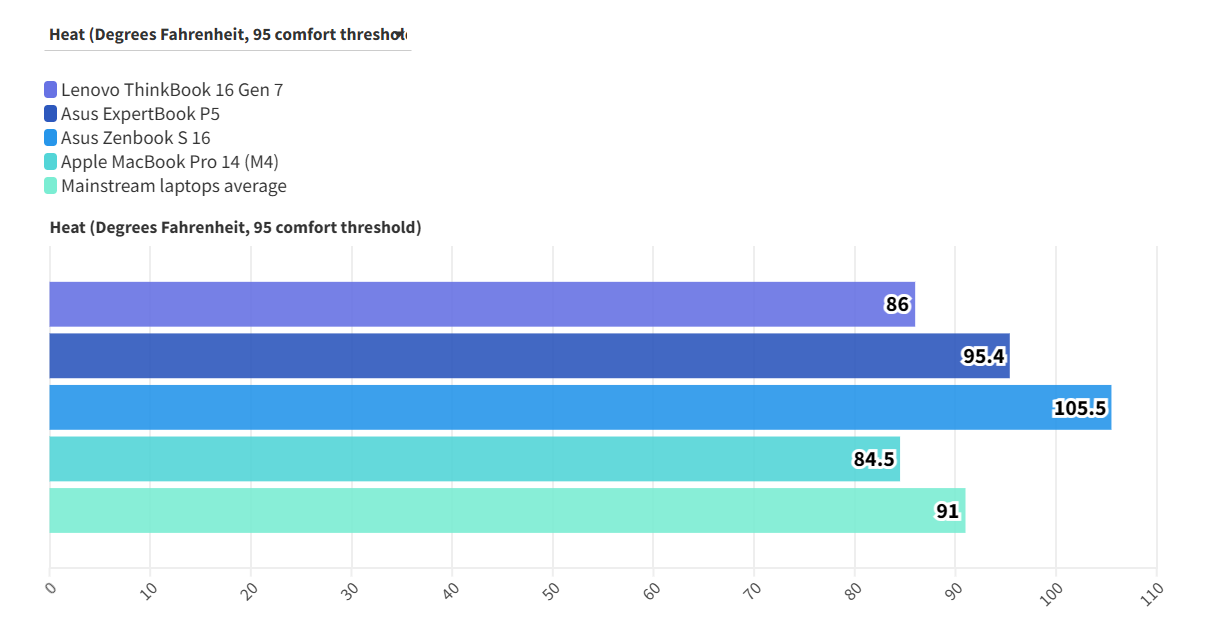The height and width of the screenshot is (622, 1215).
Task: Click the Lenovo ThinkBook bar showing 86
Action: 480,304
